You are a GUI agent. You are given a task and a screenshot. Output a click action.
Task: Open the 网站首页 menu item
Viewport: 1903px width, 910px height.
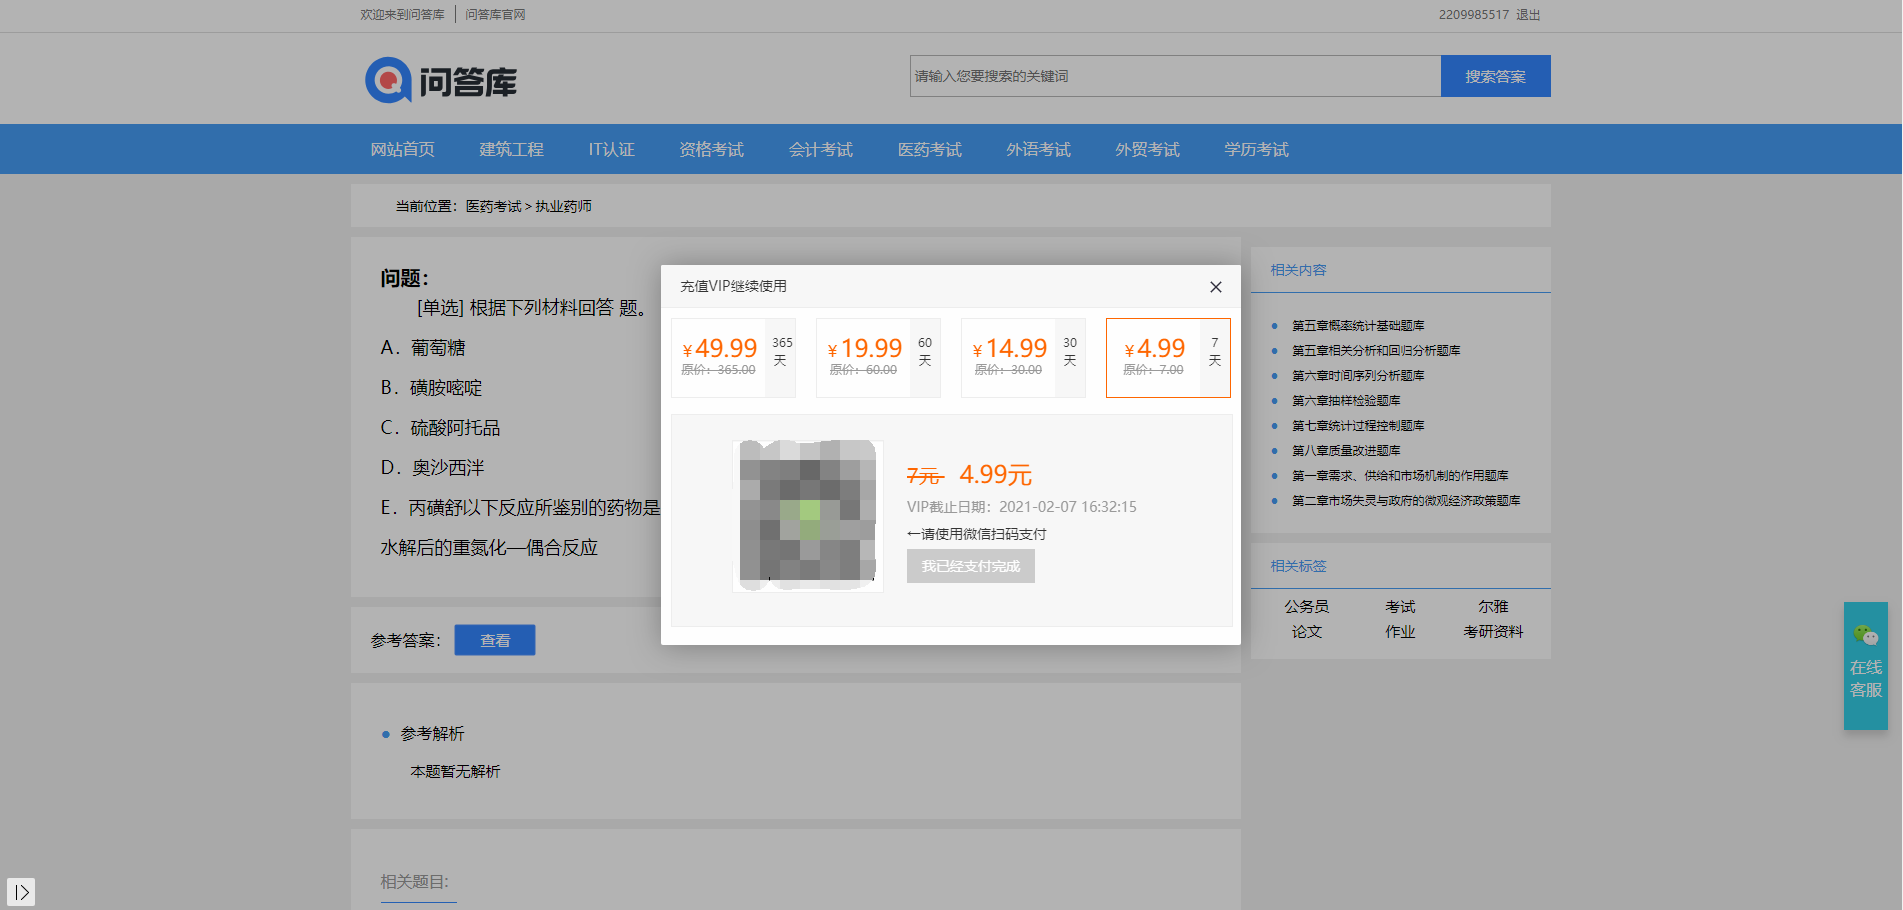tap(403, 149)
